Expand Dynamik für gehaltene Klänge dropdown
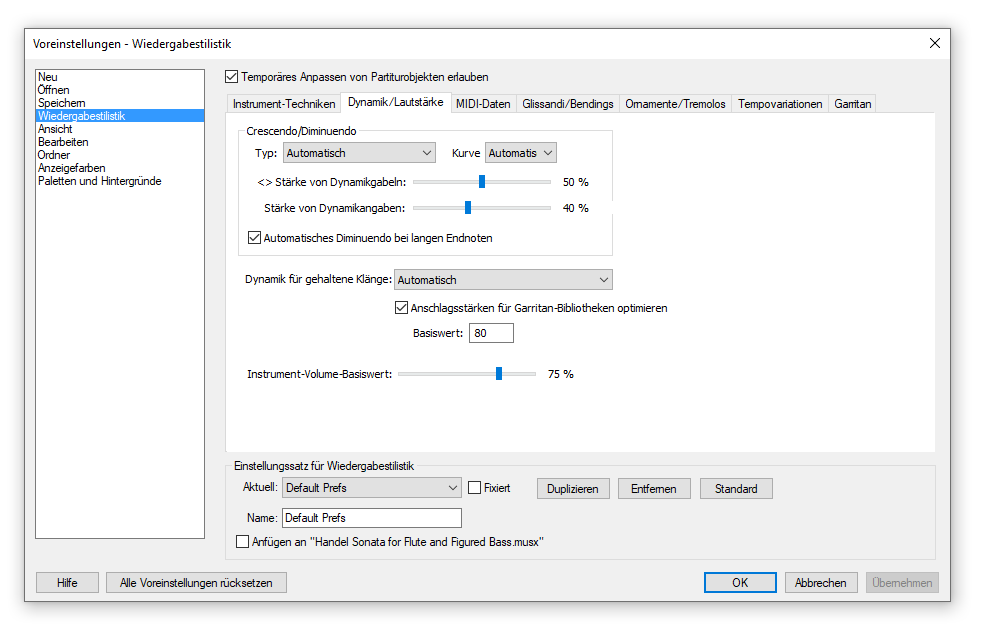The width and height of the screenshot is (992, 643). click(503, 280)
